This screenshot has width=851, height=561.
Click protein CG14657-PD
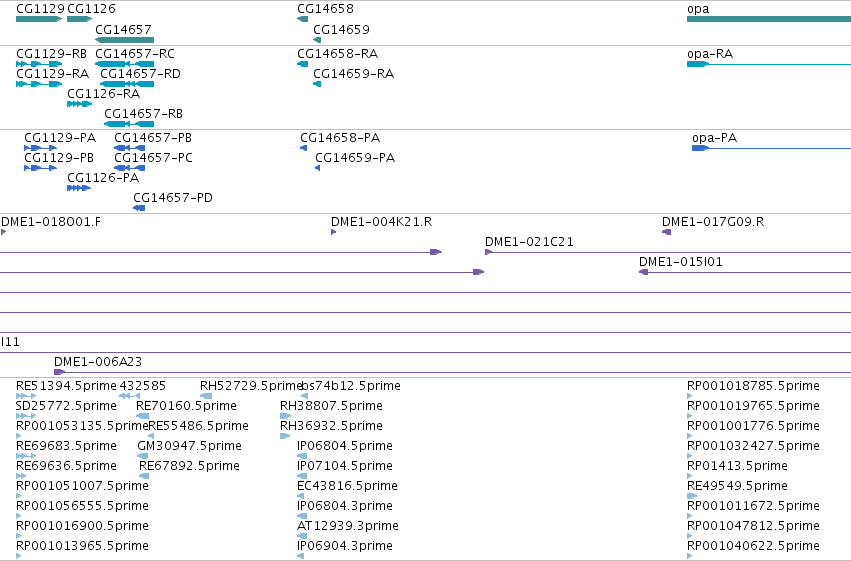(139, 208)
